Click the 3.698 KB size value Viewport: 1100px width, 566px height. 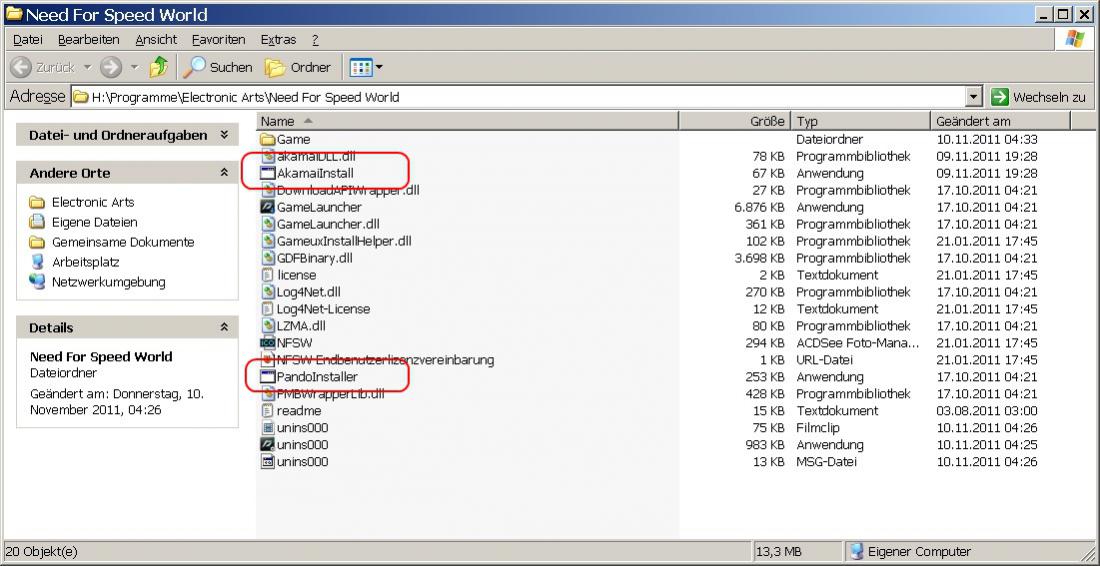(759, 258)
